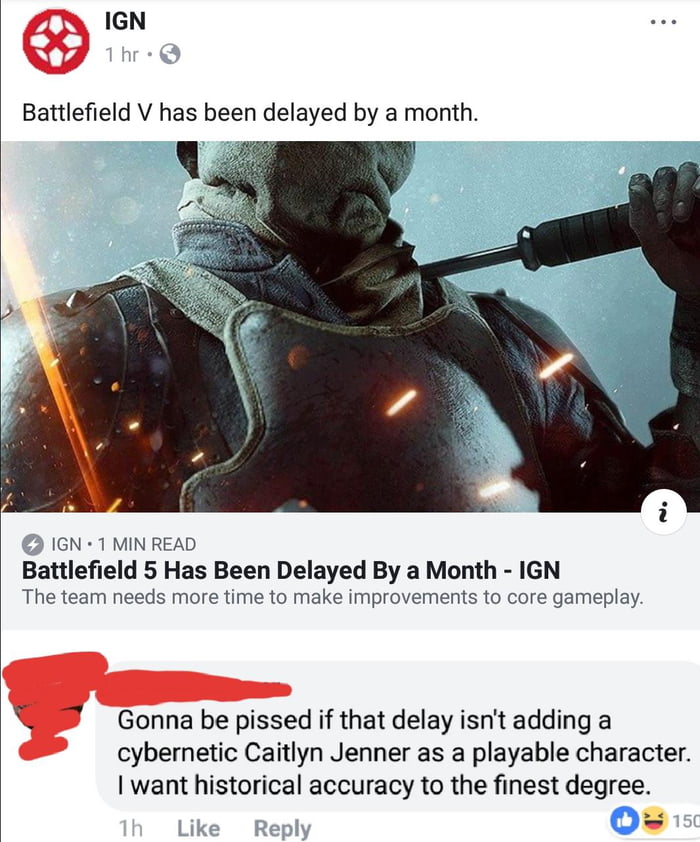Open the IGN page profile picture

(56, 41)
